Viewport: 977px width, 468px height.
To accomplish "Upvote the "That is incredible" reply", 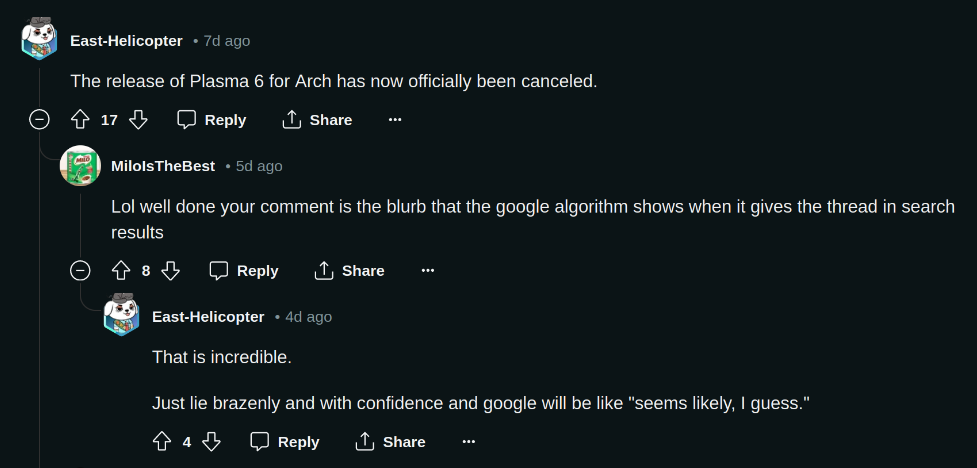I will [162, 441].
